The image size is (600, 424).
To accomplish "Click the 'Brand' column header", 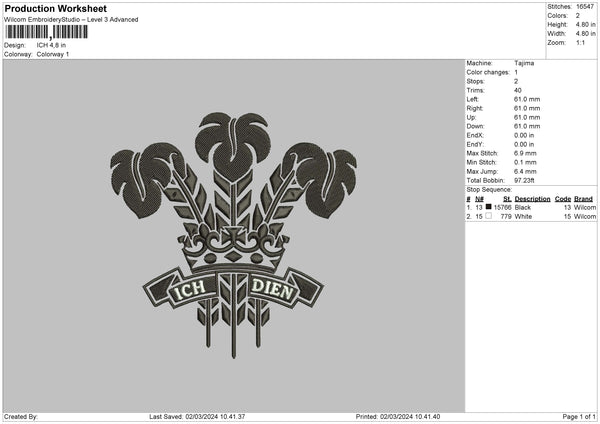I will [583, 199].
